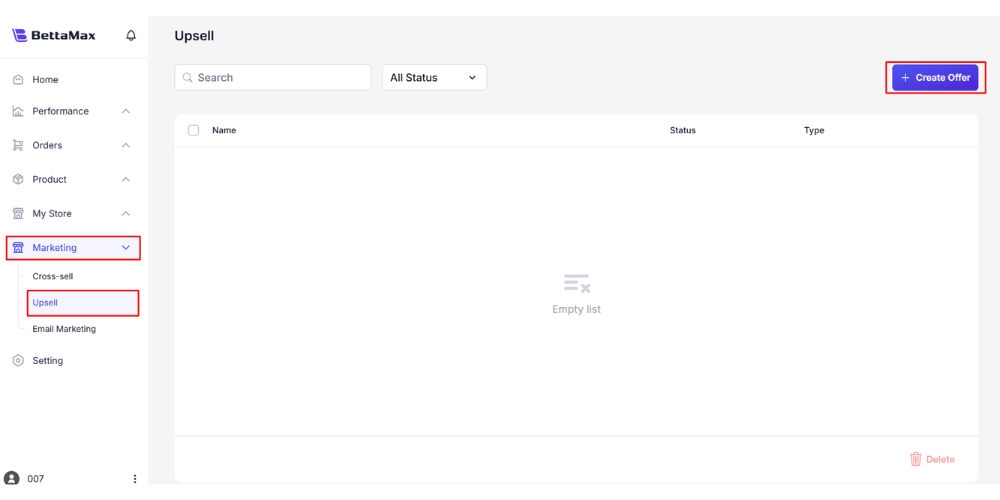1000x500 pixels.
Task: Open Email Marketing submenu item
Action: pos(64,329)
